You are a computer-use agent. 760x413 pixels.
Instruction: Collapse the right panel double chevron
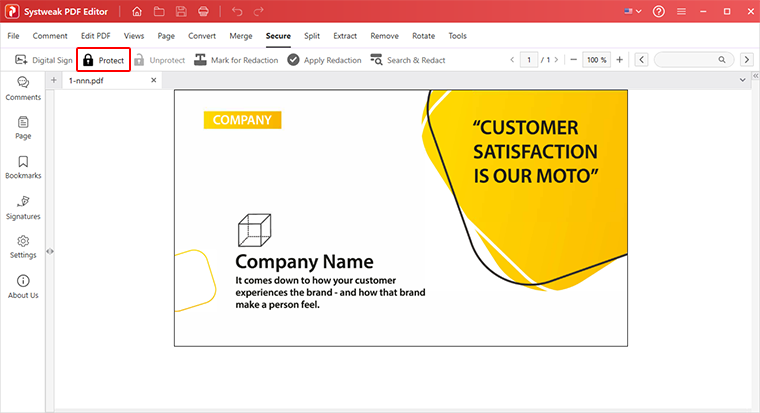(756, 76)
